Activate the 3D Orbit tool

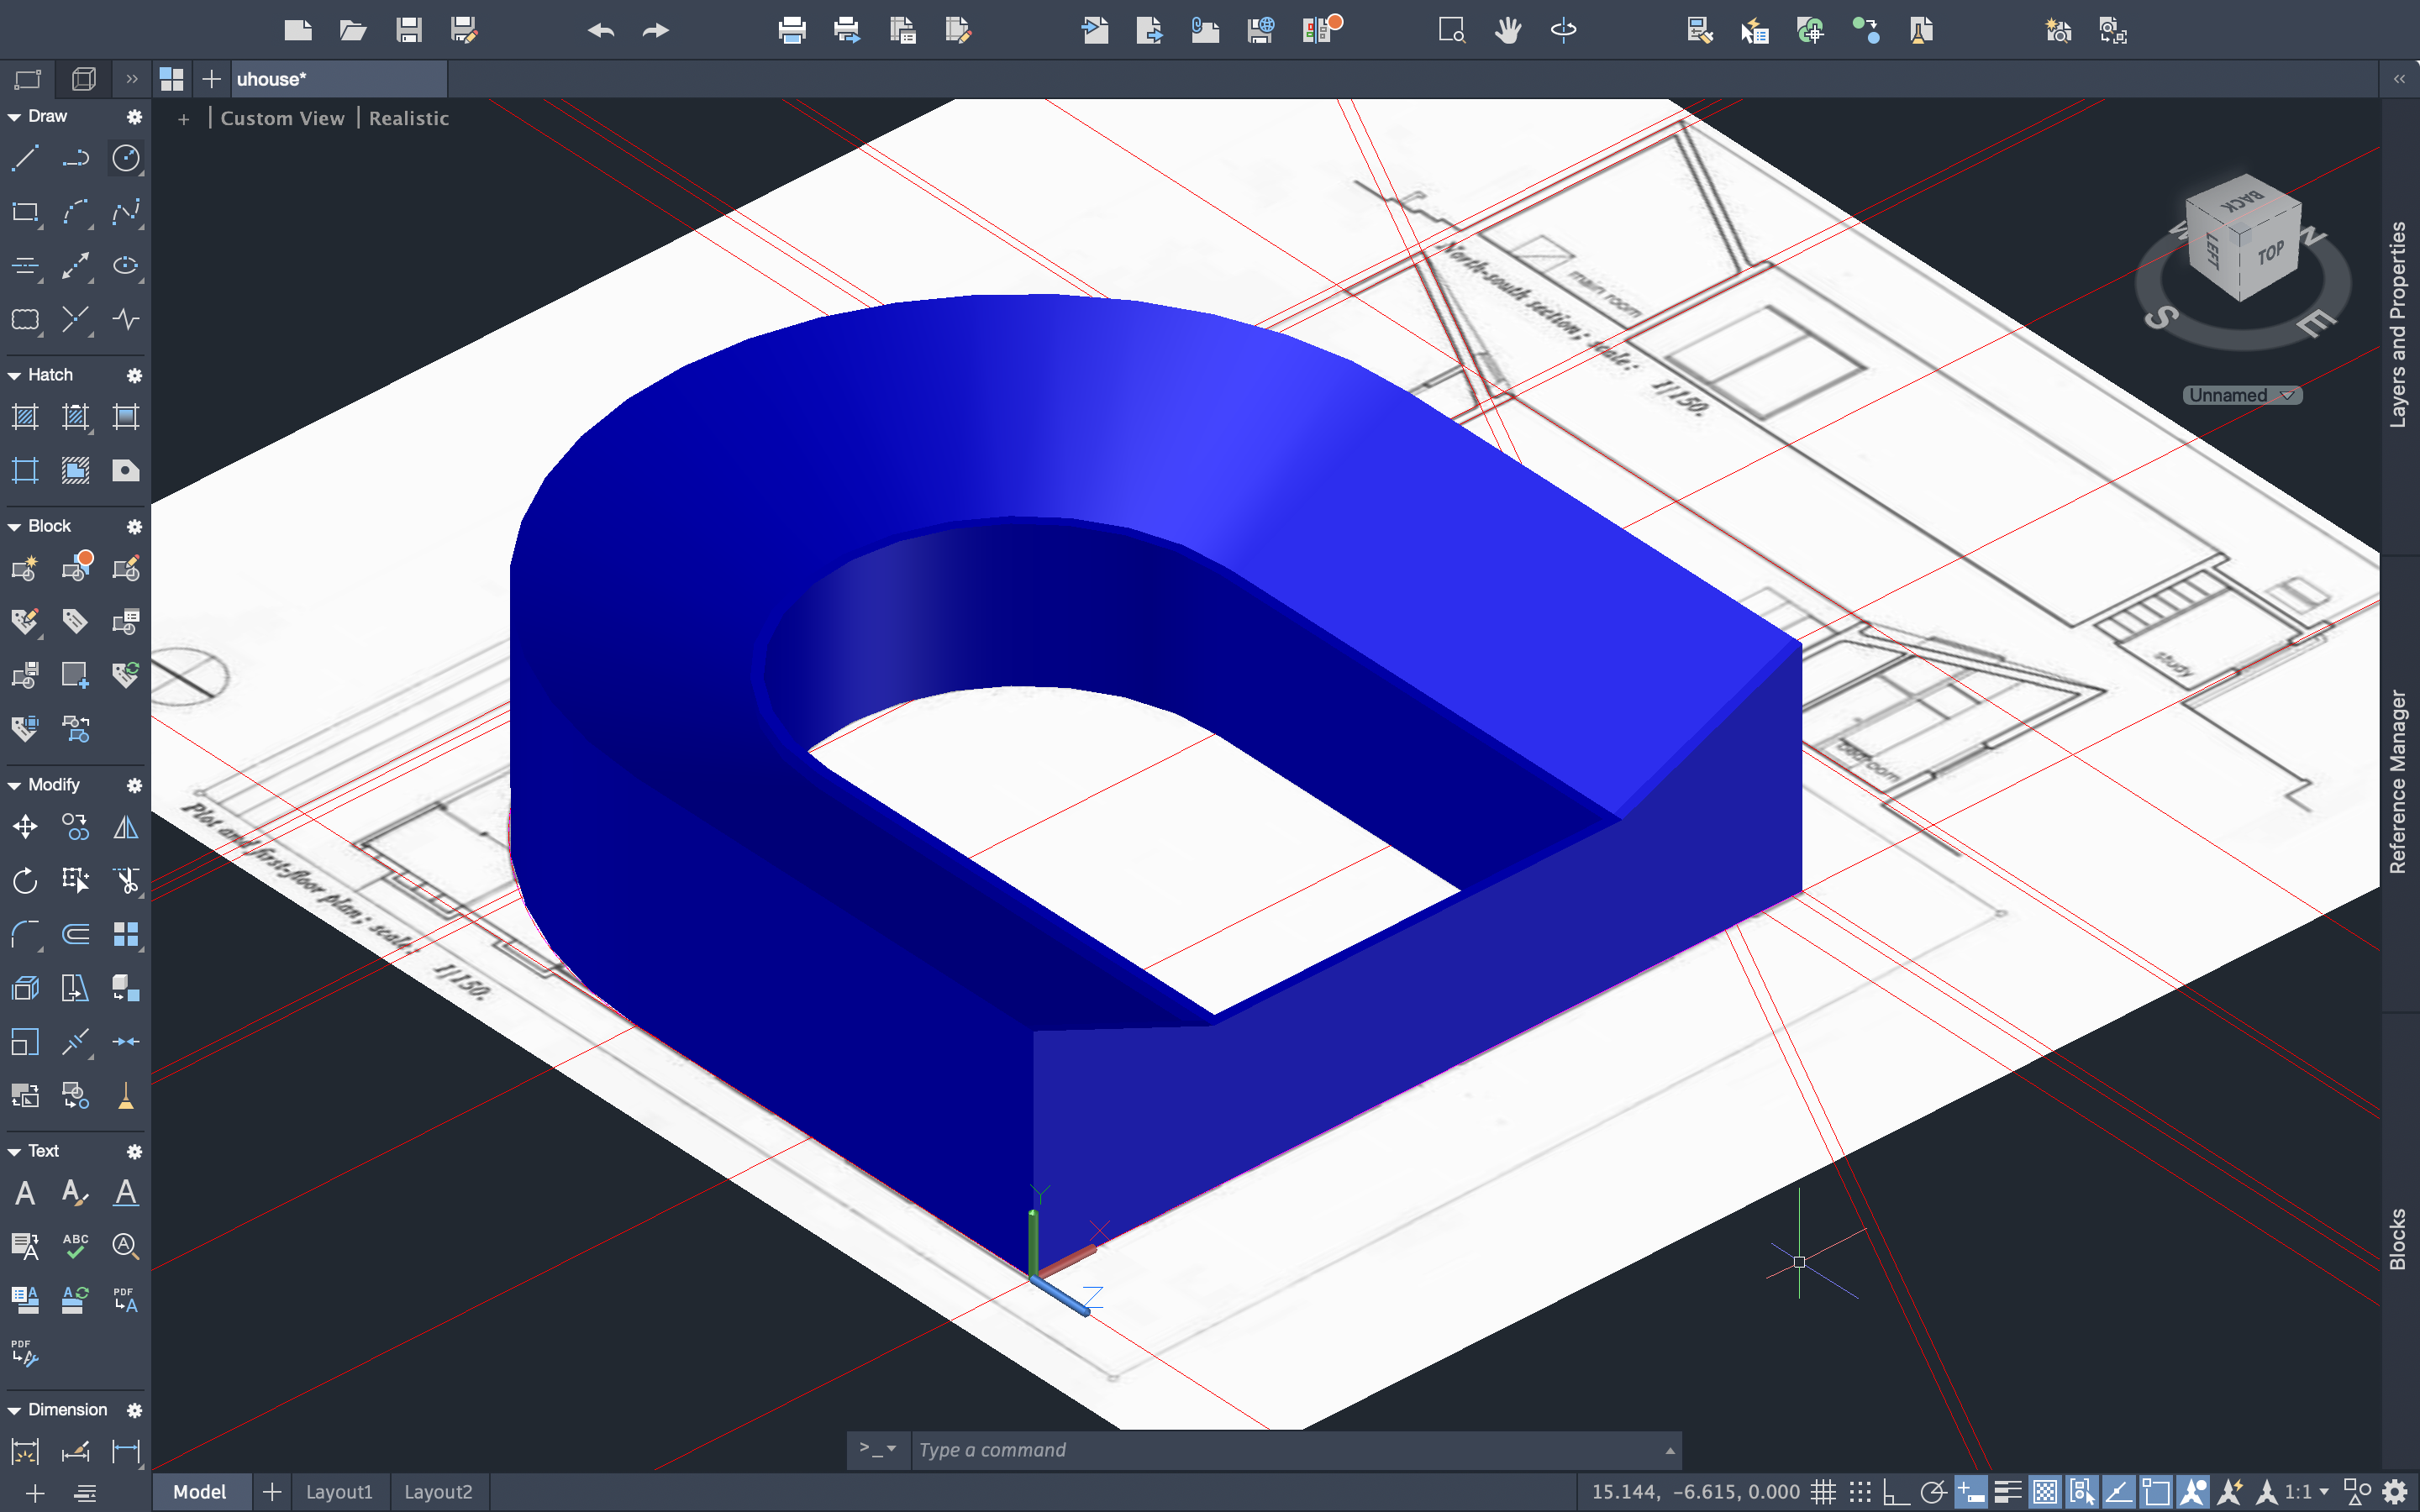pyautogui.click(x=1564, y=30)
